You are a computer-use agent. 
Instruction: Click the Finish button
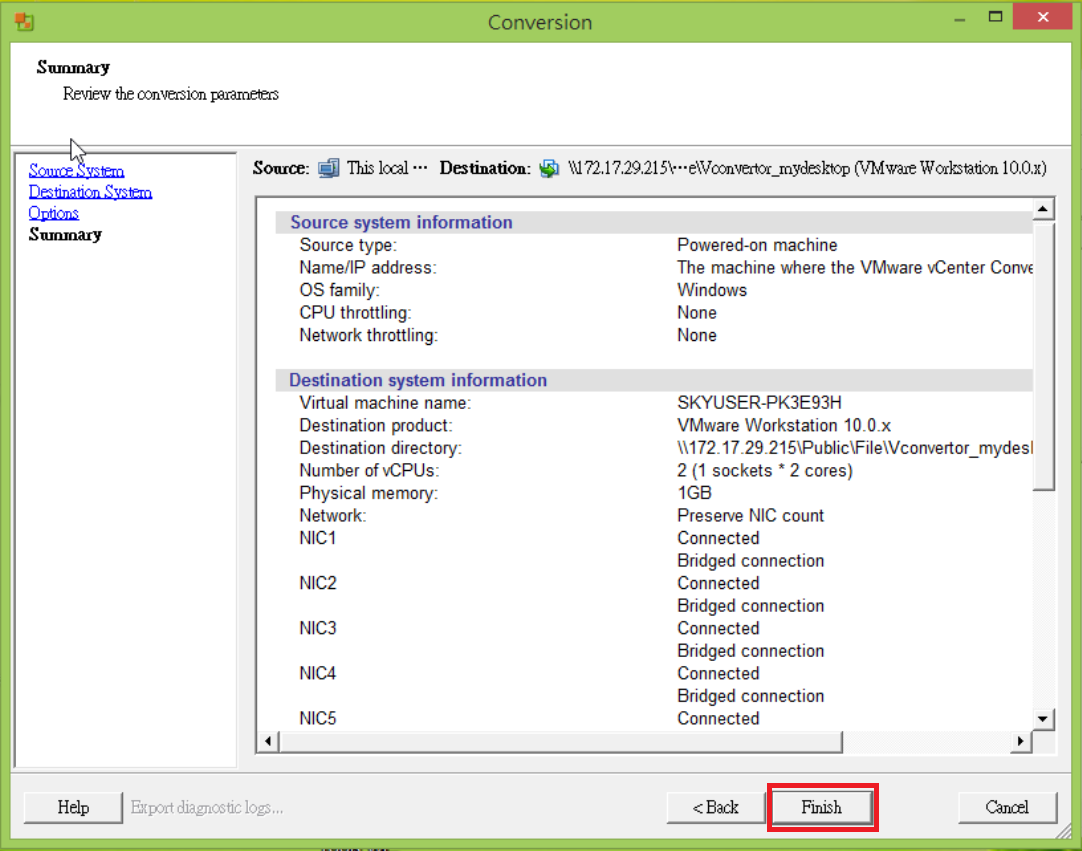(822, 807)
